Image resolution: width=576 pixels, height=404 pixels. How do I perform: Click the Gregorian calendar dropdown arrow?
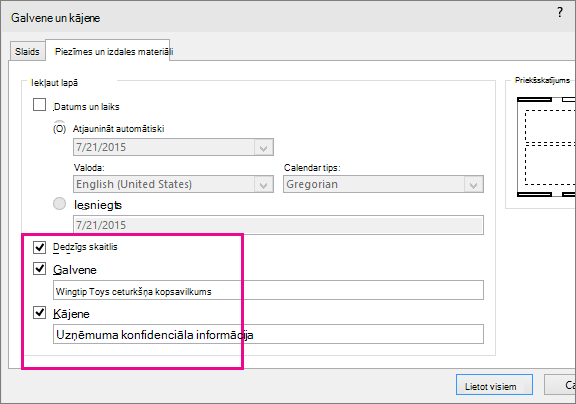(x=474, y=184)
